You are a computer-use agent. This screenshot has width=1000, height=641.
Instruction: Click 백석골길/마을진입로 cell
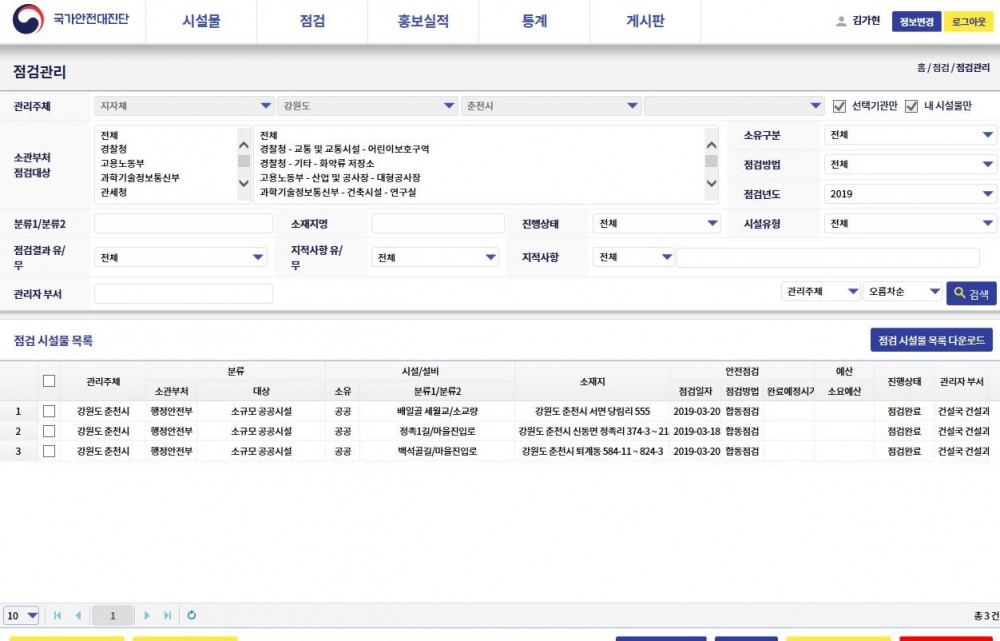tap(437, 451)
